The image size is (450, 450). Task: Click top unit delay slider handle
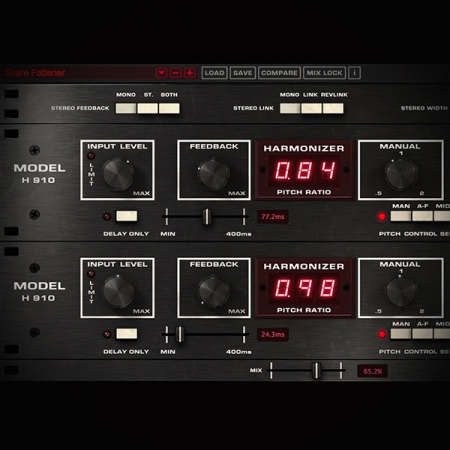coord(207,217)
